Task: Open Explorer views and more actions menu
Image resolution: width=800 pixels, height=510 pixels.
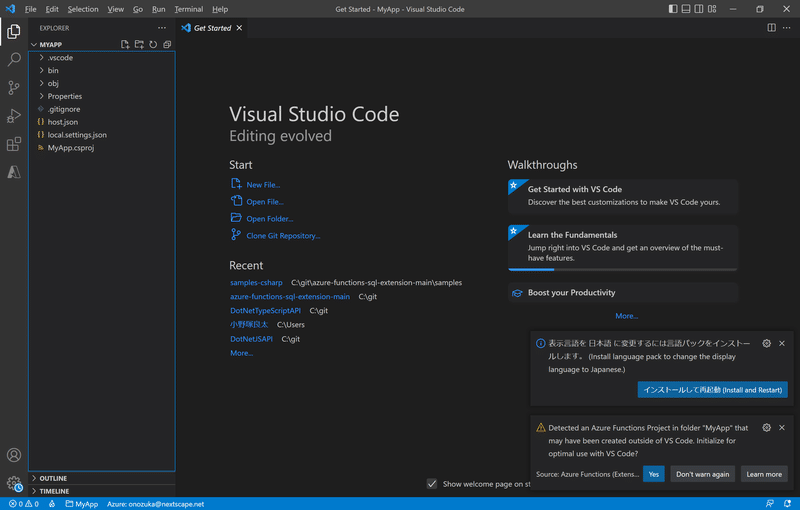Action: (x=162, y=28)
